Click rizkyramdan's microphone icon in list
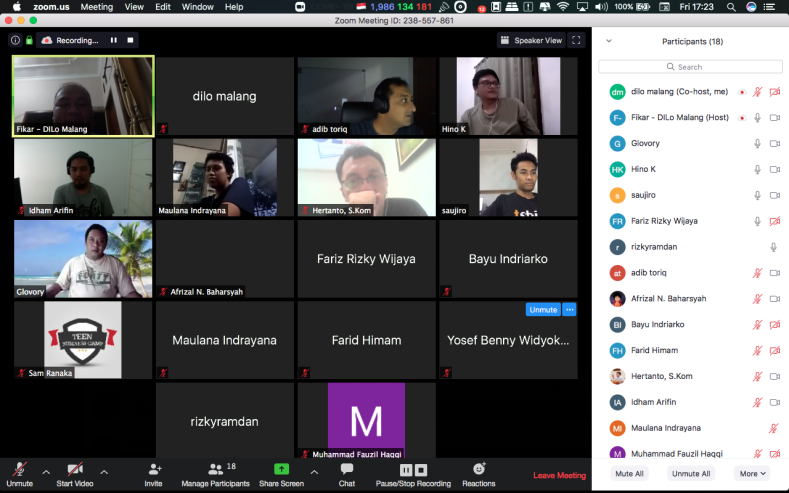This screenshot has height=493, width=789. [x=774, y=247]
